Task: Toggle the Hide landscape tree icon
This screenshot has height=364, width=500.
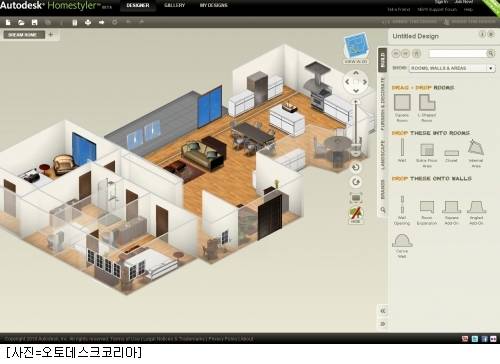Action: tap(356, 215)
